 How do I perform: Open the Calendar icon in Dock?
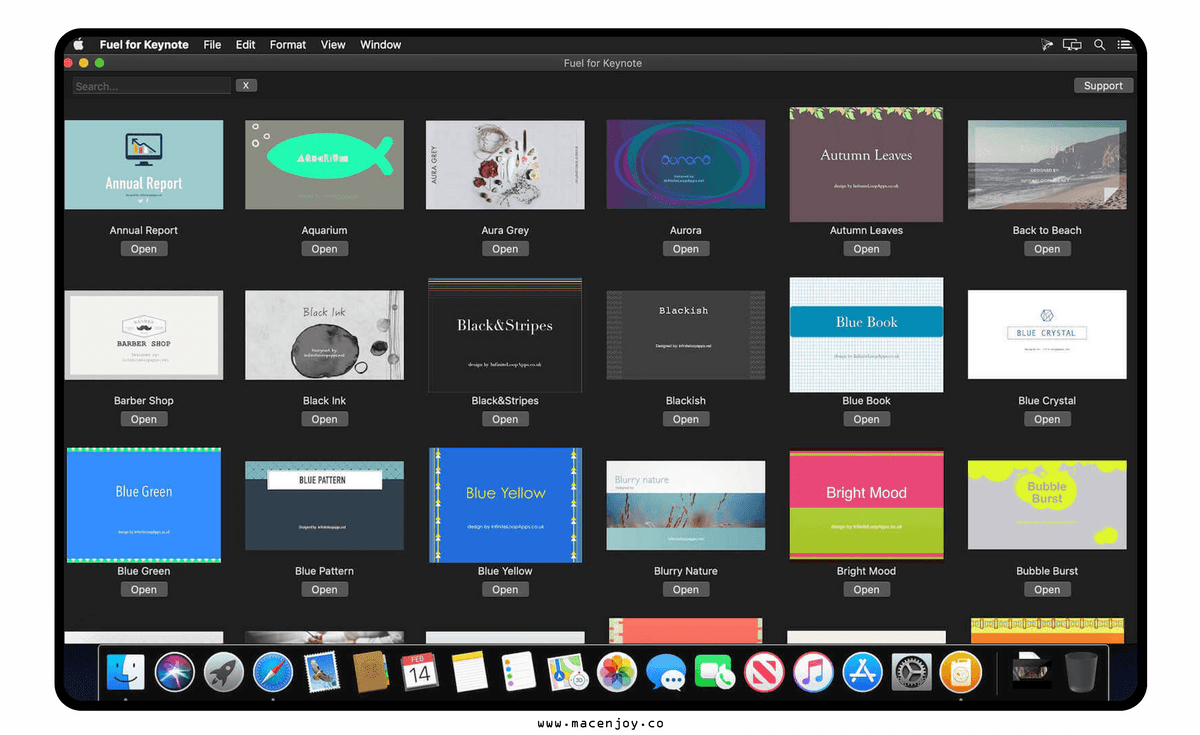419,672
